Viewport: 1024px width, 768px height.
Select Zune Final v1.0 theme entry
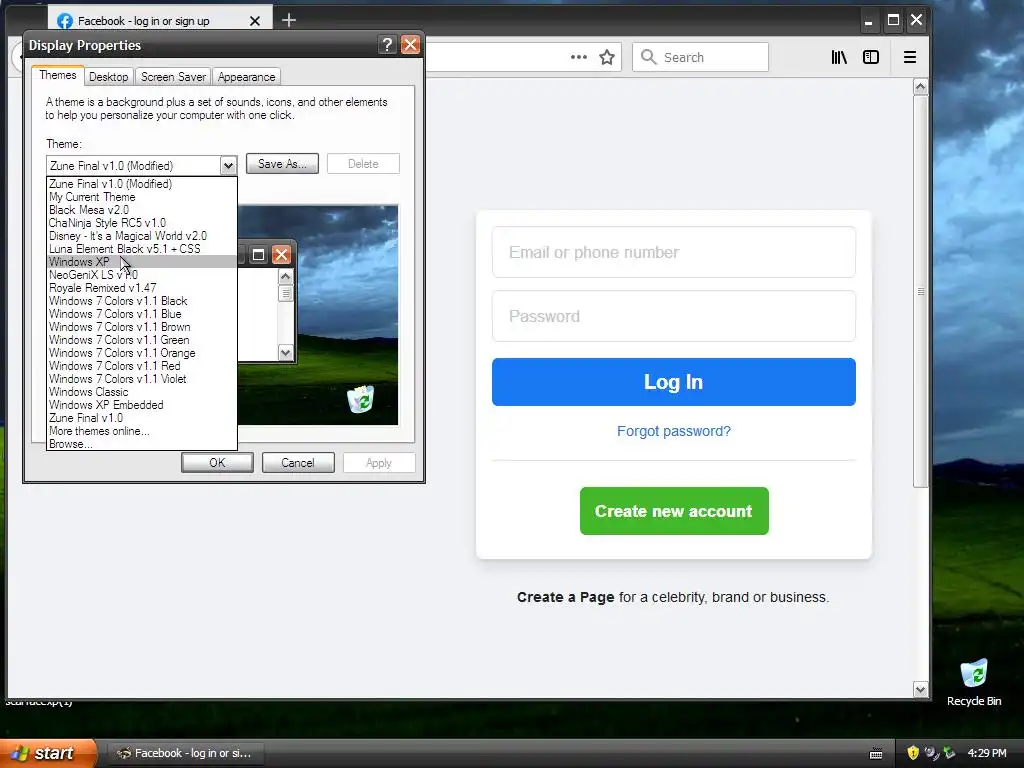[142, 419]
